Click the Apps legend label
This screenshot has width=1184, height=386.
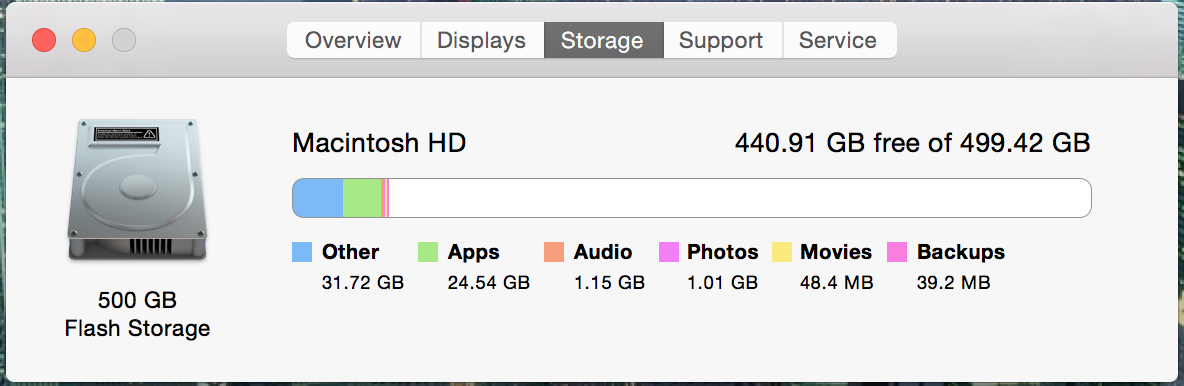473,252
